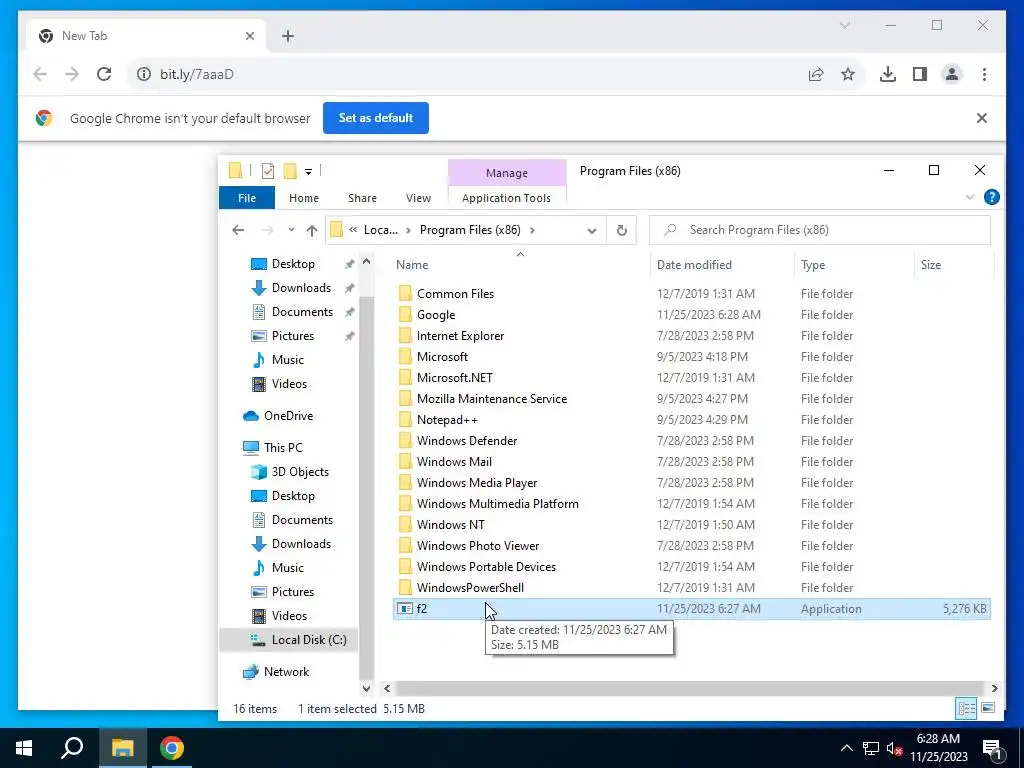Expand the Explorer ribbon chevron

coord(970,197)
